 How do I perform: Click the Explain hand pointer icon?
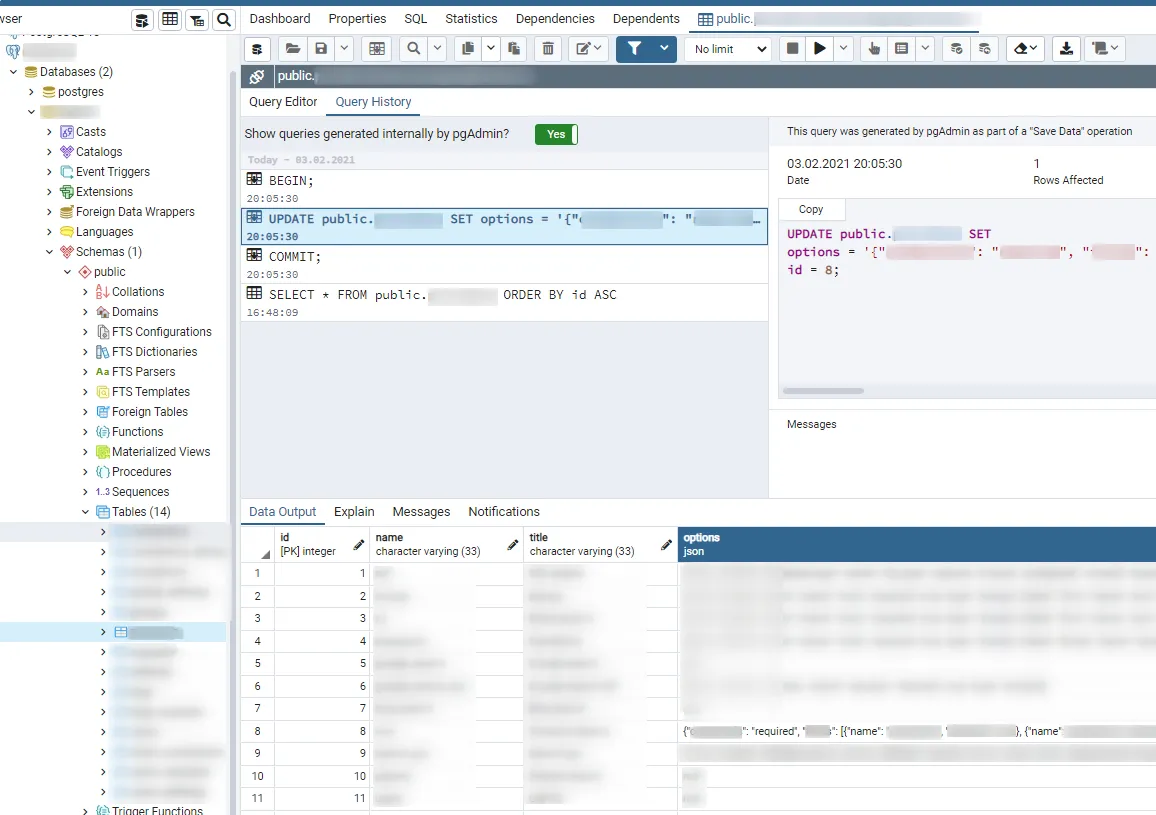point(874,49)
